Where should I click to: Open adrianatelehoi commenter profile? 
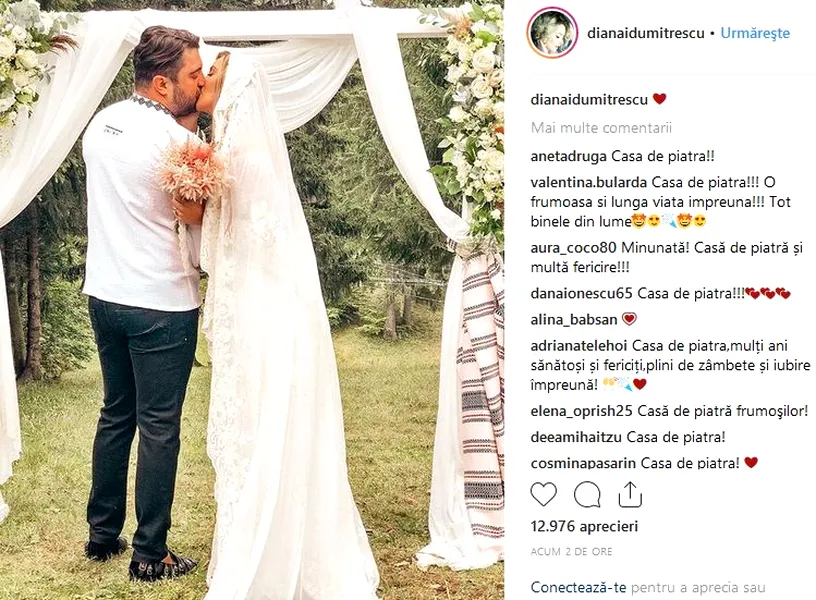(579, 346)
